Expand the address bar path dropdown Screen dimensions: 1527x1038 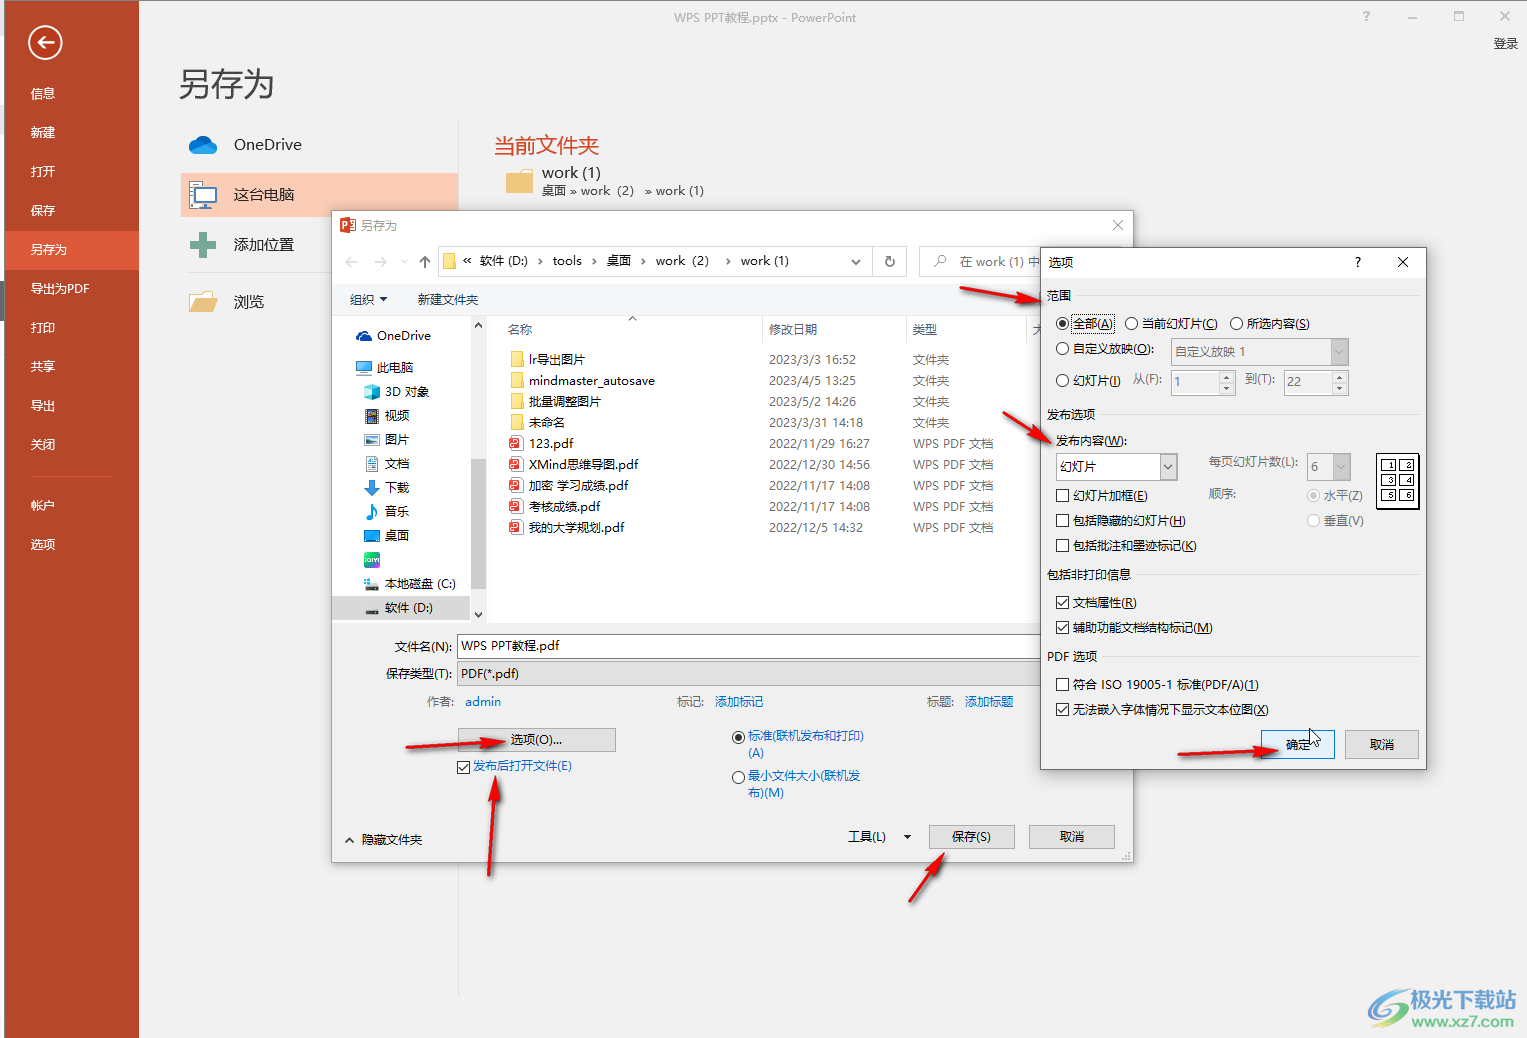pyautogui.click(x=856, y=262)
